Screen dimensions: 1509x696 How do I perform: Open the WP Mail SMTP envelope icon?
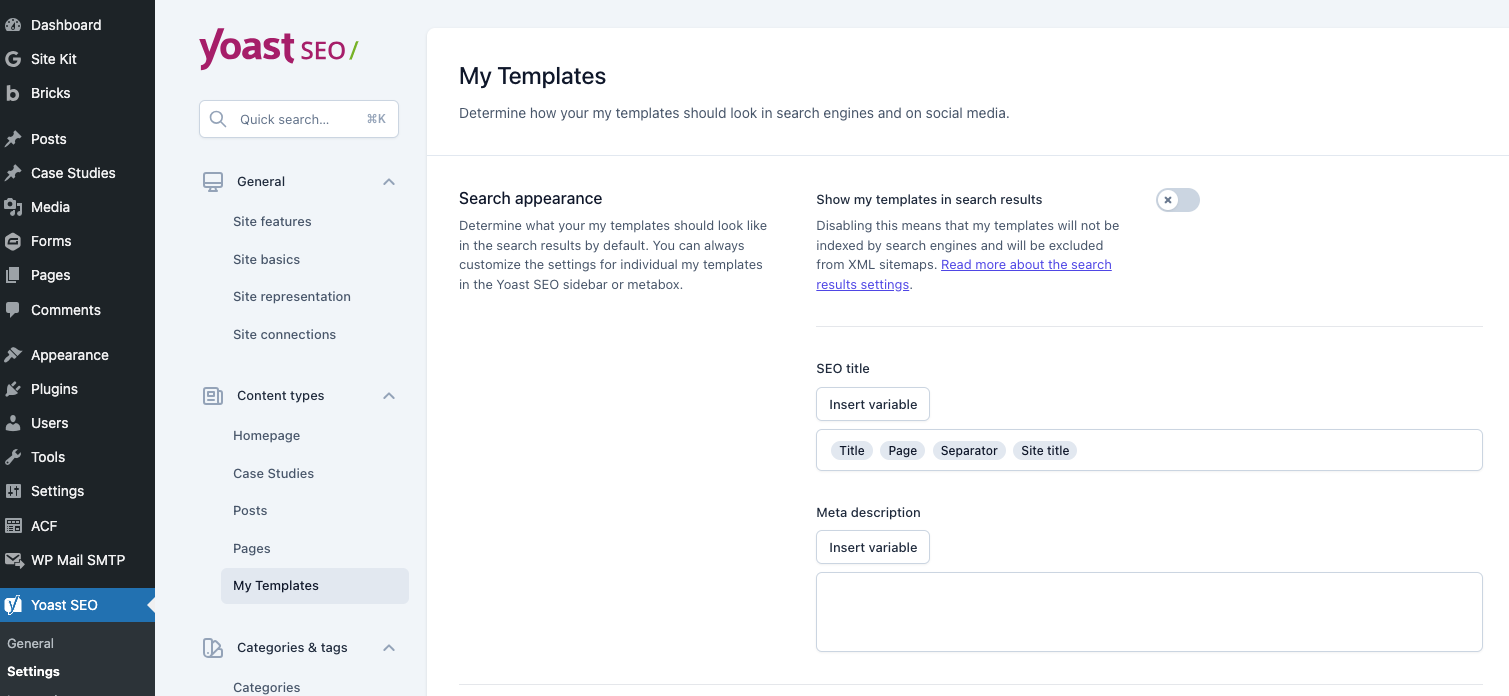click(13, 560)
